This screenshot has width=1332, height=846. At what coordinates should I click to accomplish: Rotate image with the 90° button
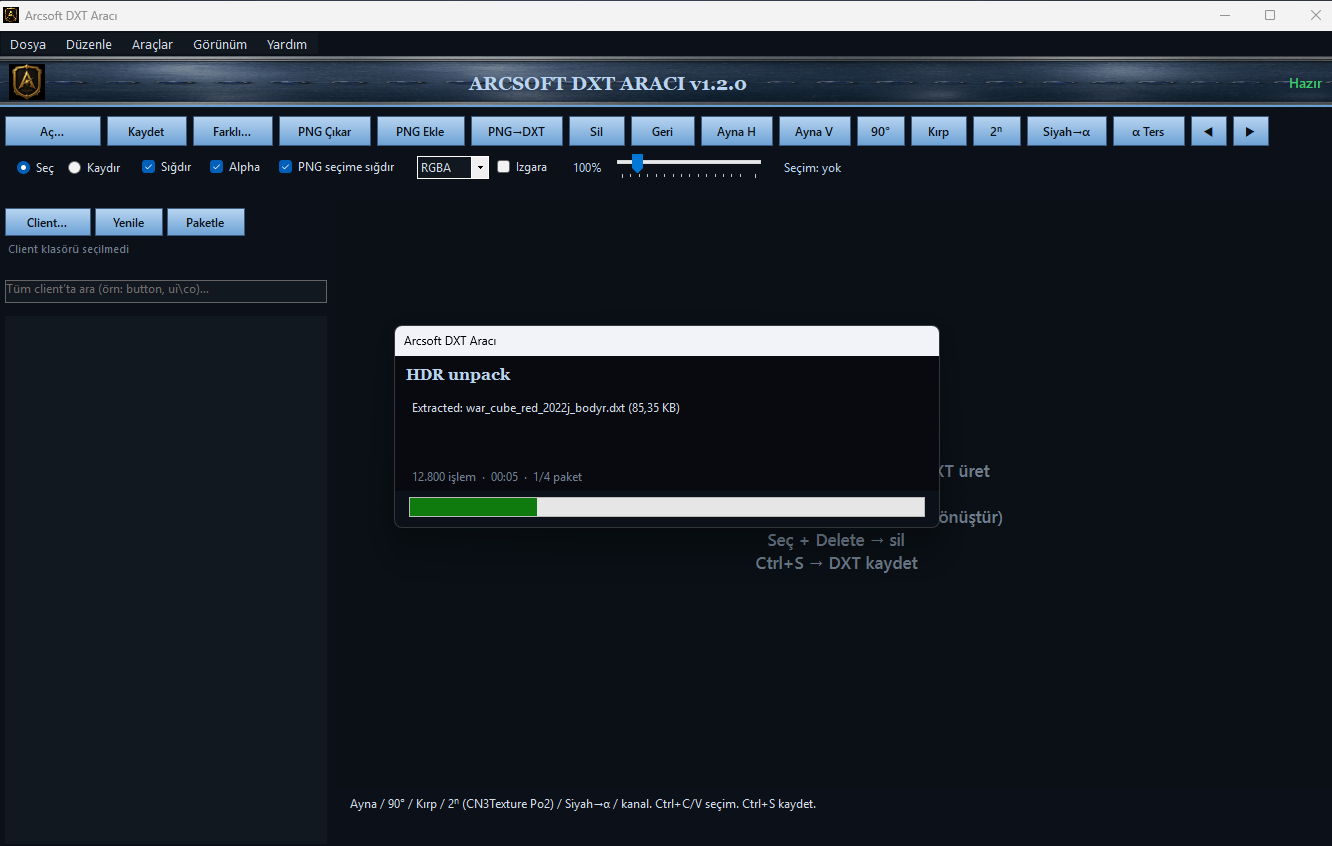[x=880, y=131]
